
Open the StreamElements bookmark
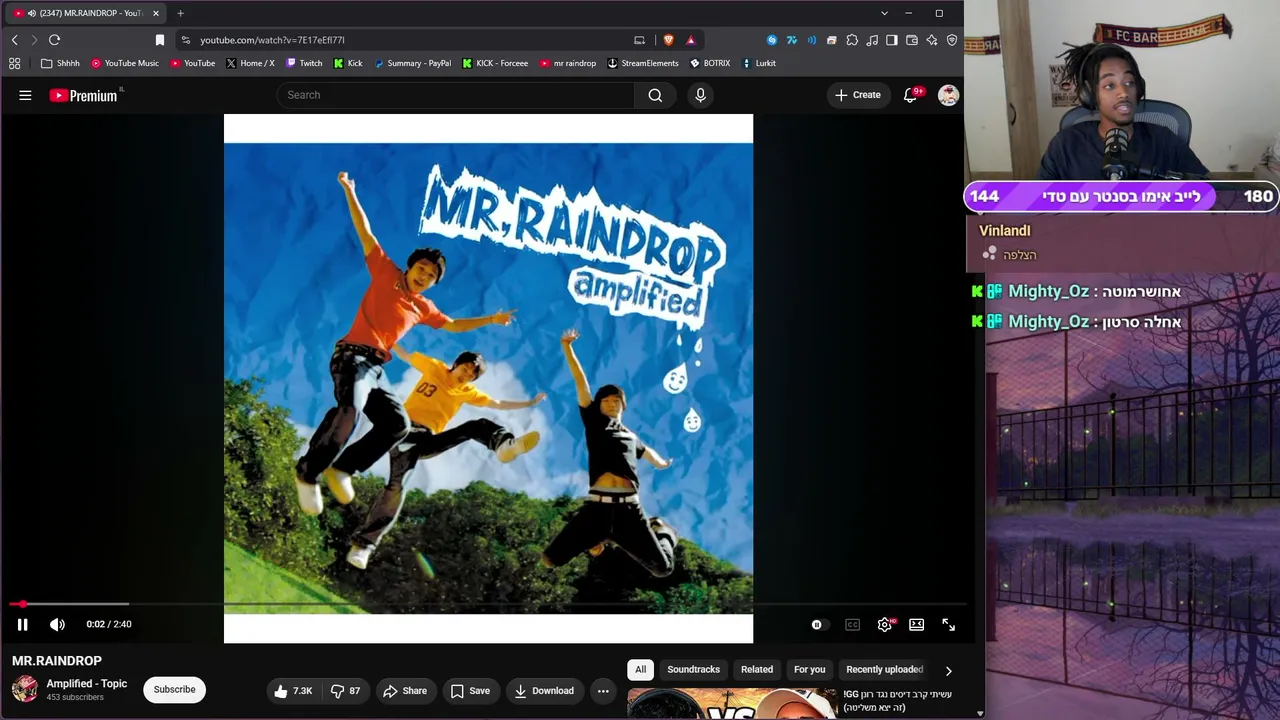point(643,63)
